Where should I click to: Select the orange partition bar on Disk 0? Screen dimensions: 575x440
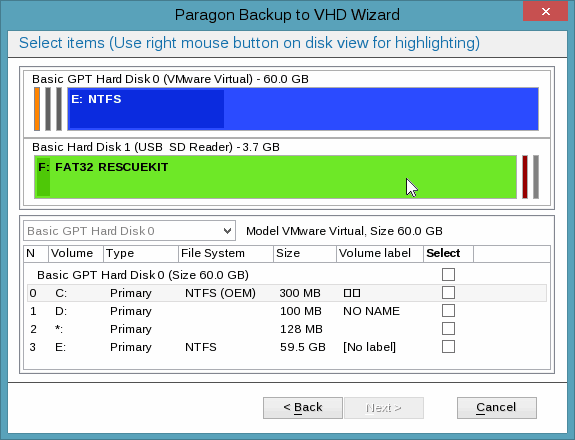(37, 109)
